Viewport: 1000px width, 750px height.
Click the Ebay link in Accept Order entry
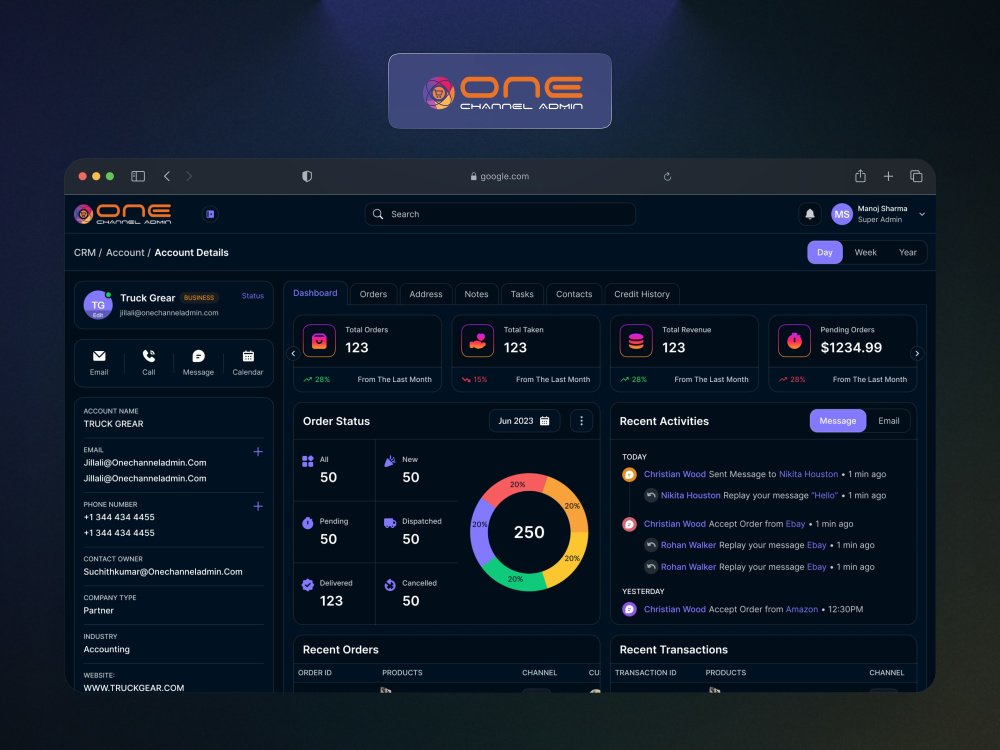[795, 524]
